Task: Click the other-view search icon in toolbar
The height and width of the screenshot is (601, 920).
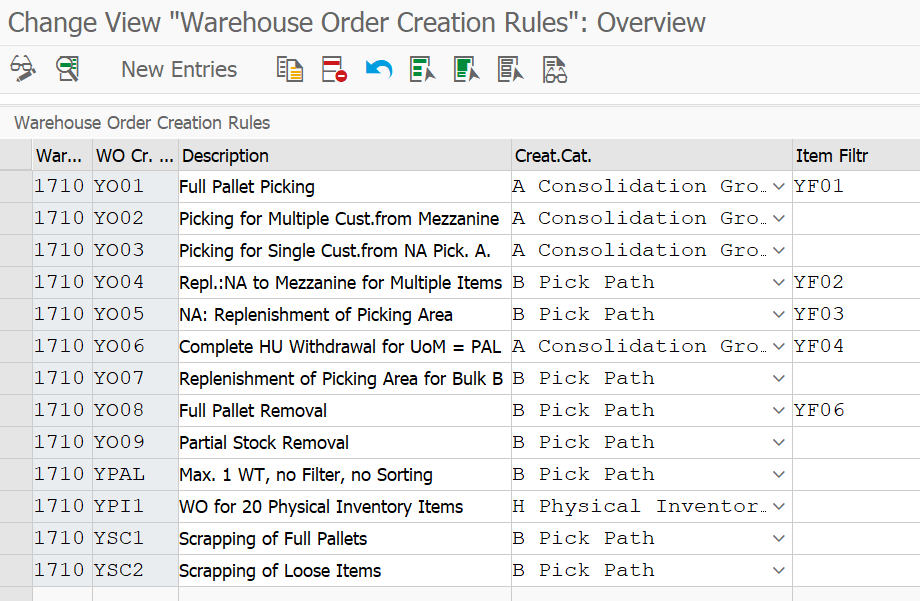Action: (67, 69)
